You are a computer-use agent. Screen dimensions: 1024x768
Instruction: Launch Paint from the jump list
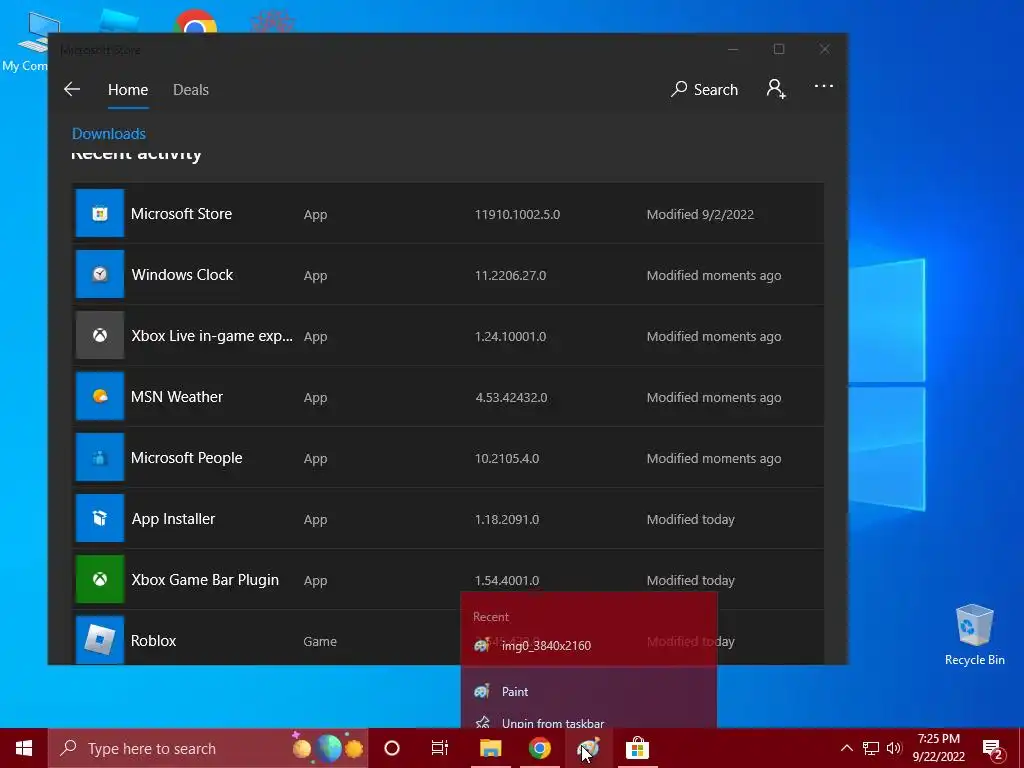click(x=588, y=691)
